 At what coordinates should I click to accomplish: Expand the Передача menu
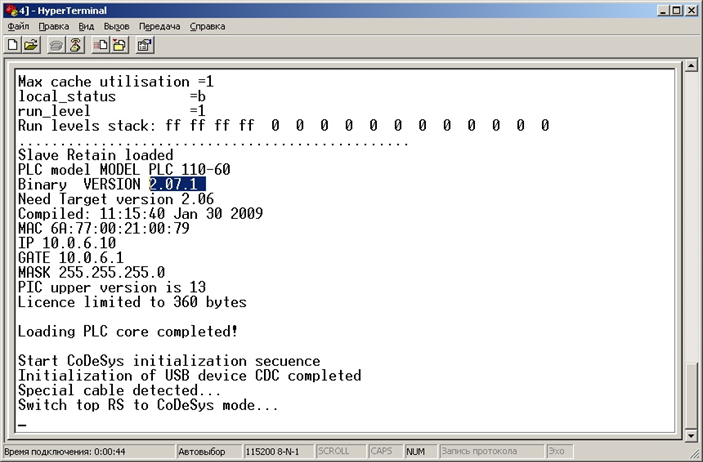[x=159, y=25]
